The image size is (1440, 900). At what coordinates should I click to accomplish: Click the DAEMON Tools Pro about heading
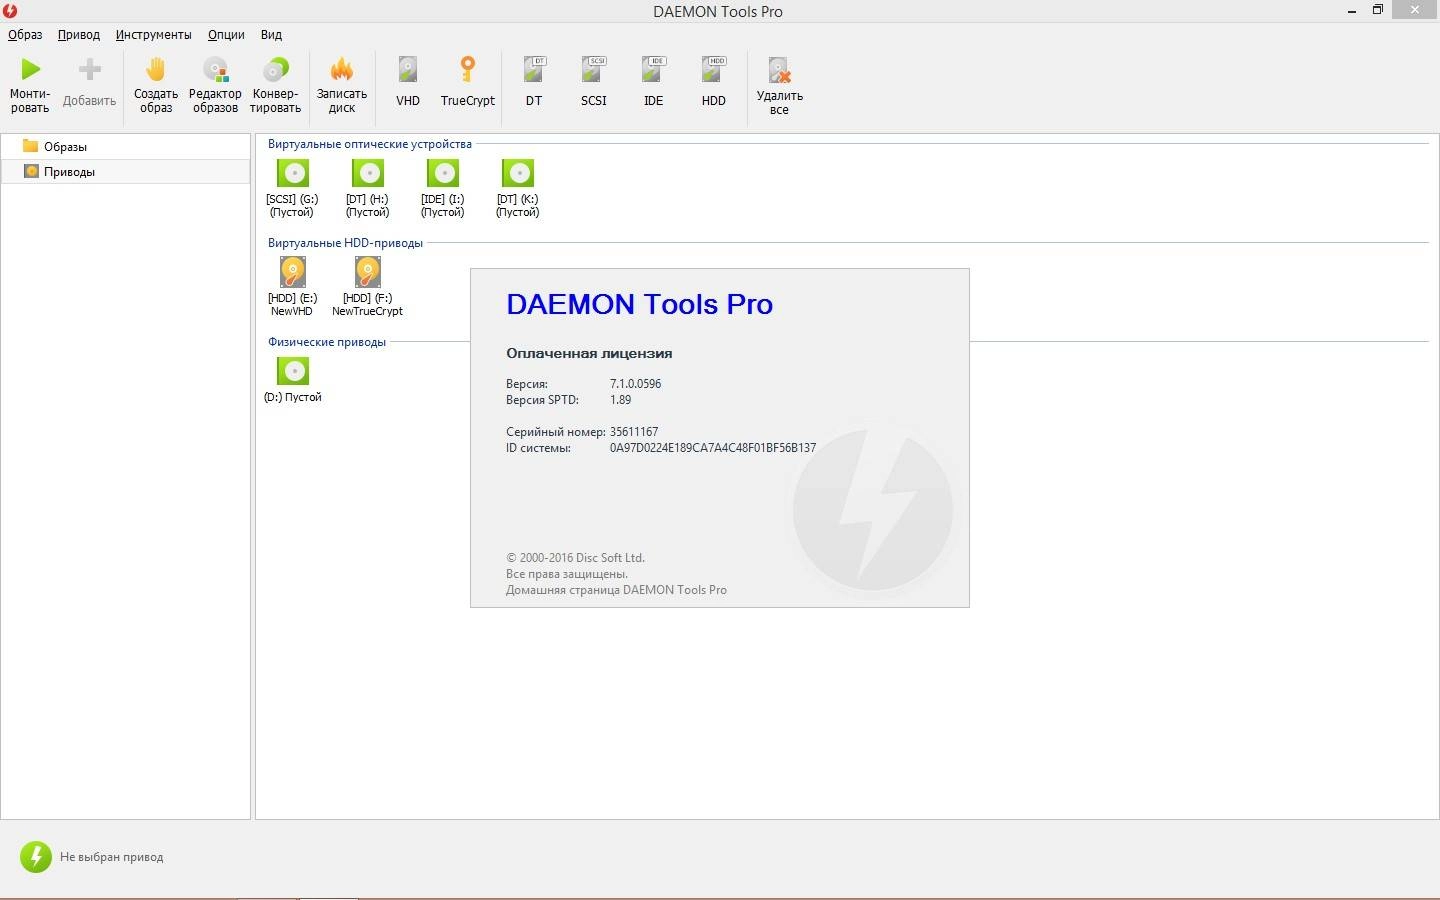coord(640,304)
